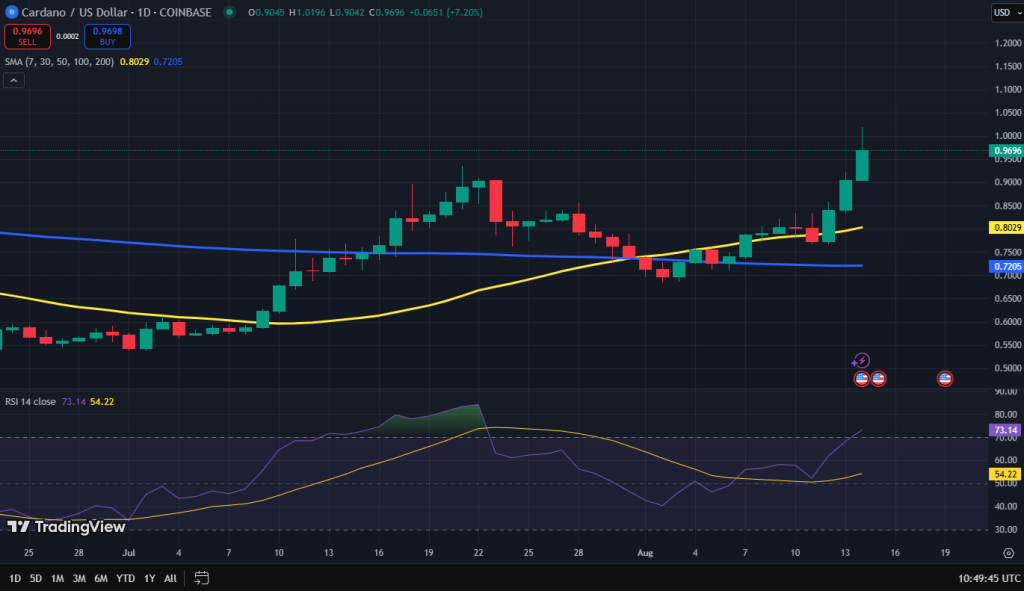
Task: Open the USD currency dropdown
Action: [1006, 12]
